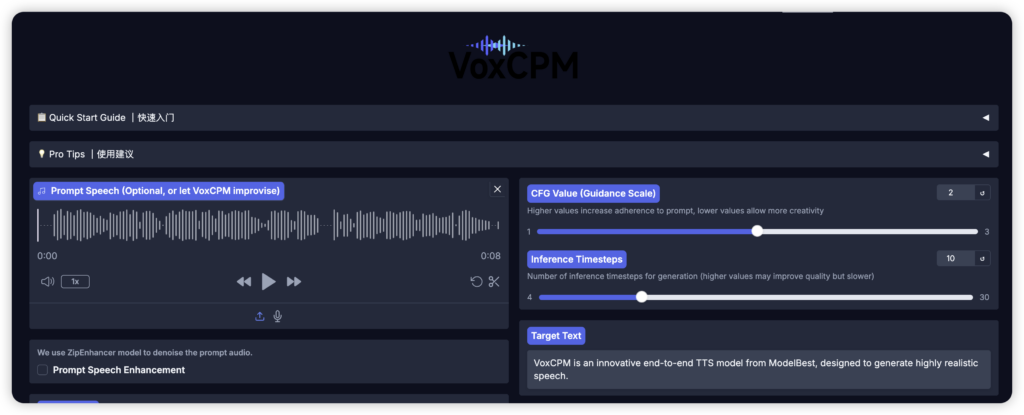Enable Prompt Speech Enhancement checkbox
The height and width of the screenshot is (415, 1024).
point(42,370)
